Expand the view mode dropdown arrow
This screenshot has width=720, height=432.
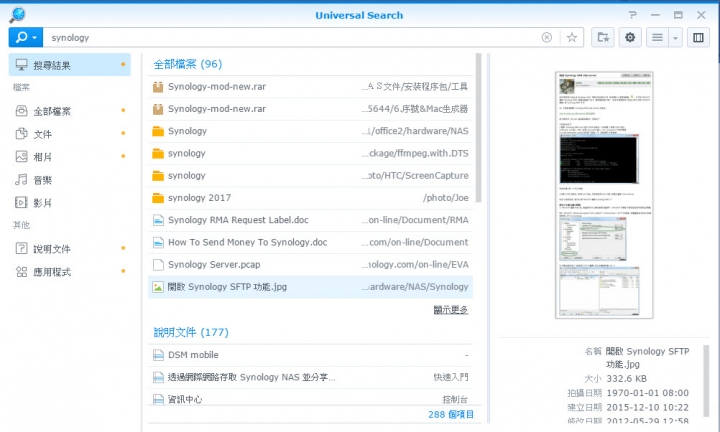pyautogui.click(x=675, y=37)
